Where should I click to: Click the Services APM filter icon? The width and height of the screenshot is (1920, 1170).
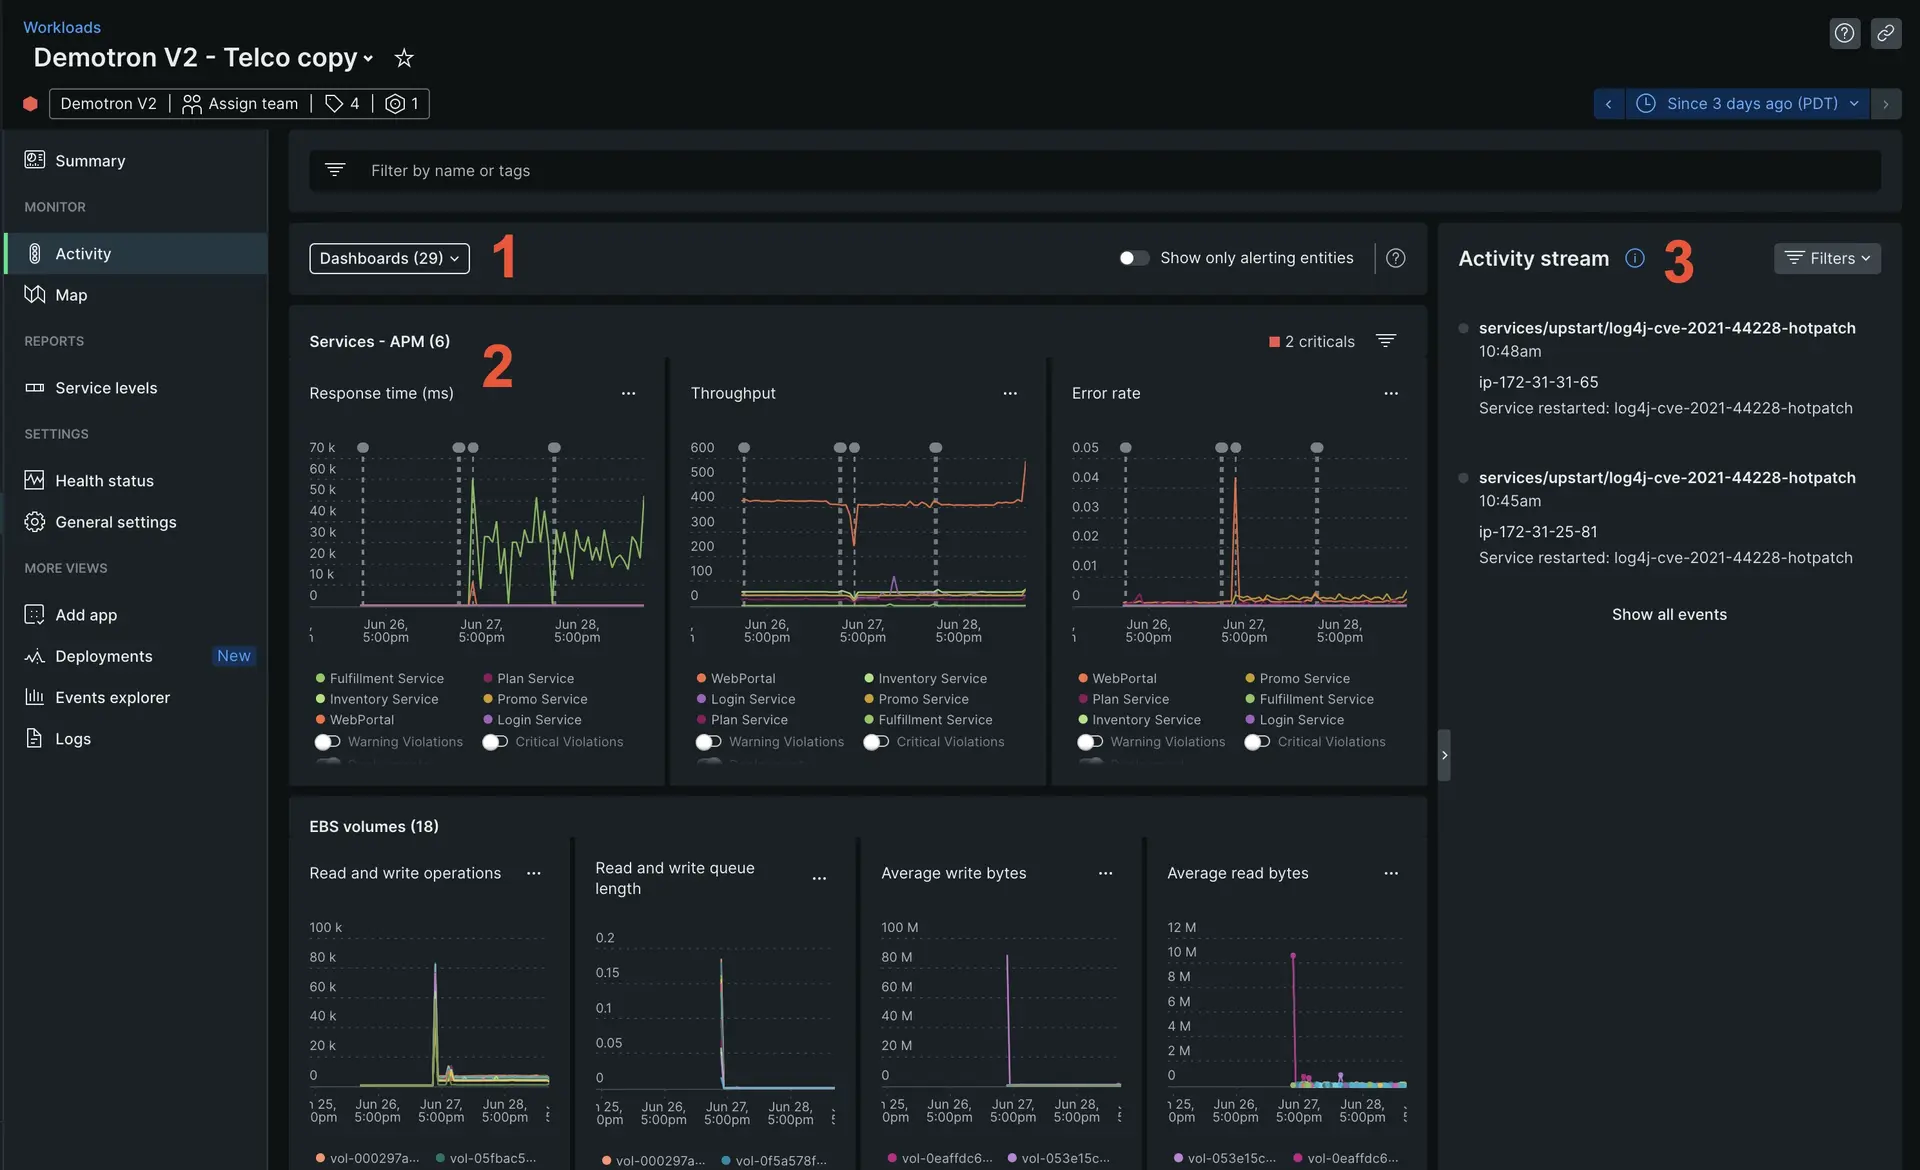(x=1386, y=341)
